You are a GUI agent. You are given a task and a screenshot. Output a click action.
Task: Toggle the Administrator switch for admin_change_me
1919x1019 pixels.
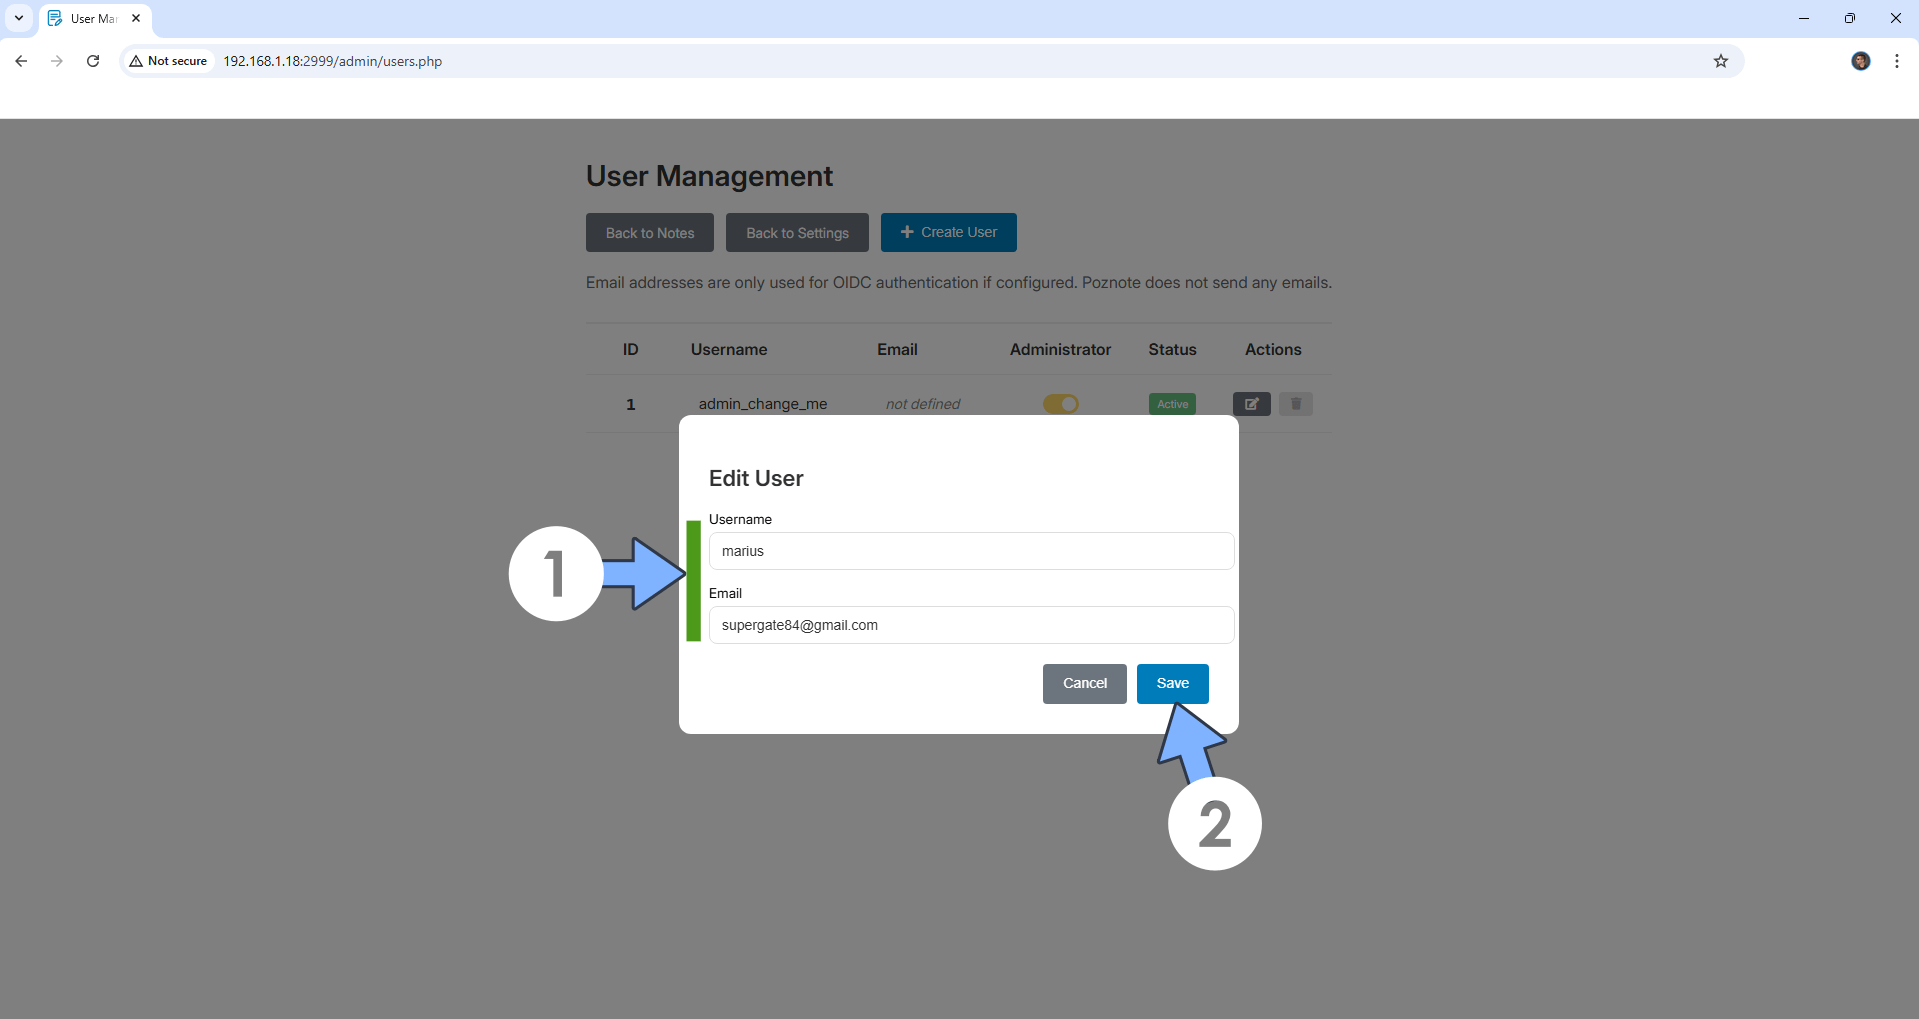click(1061, 404)
